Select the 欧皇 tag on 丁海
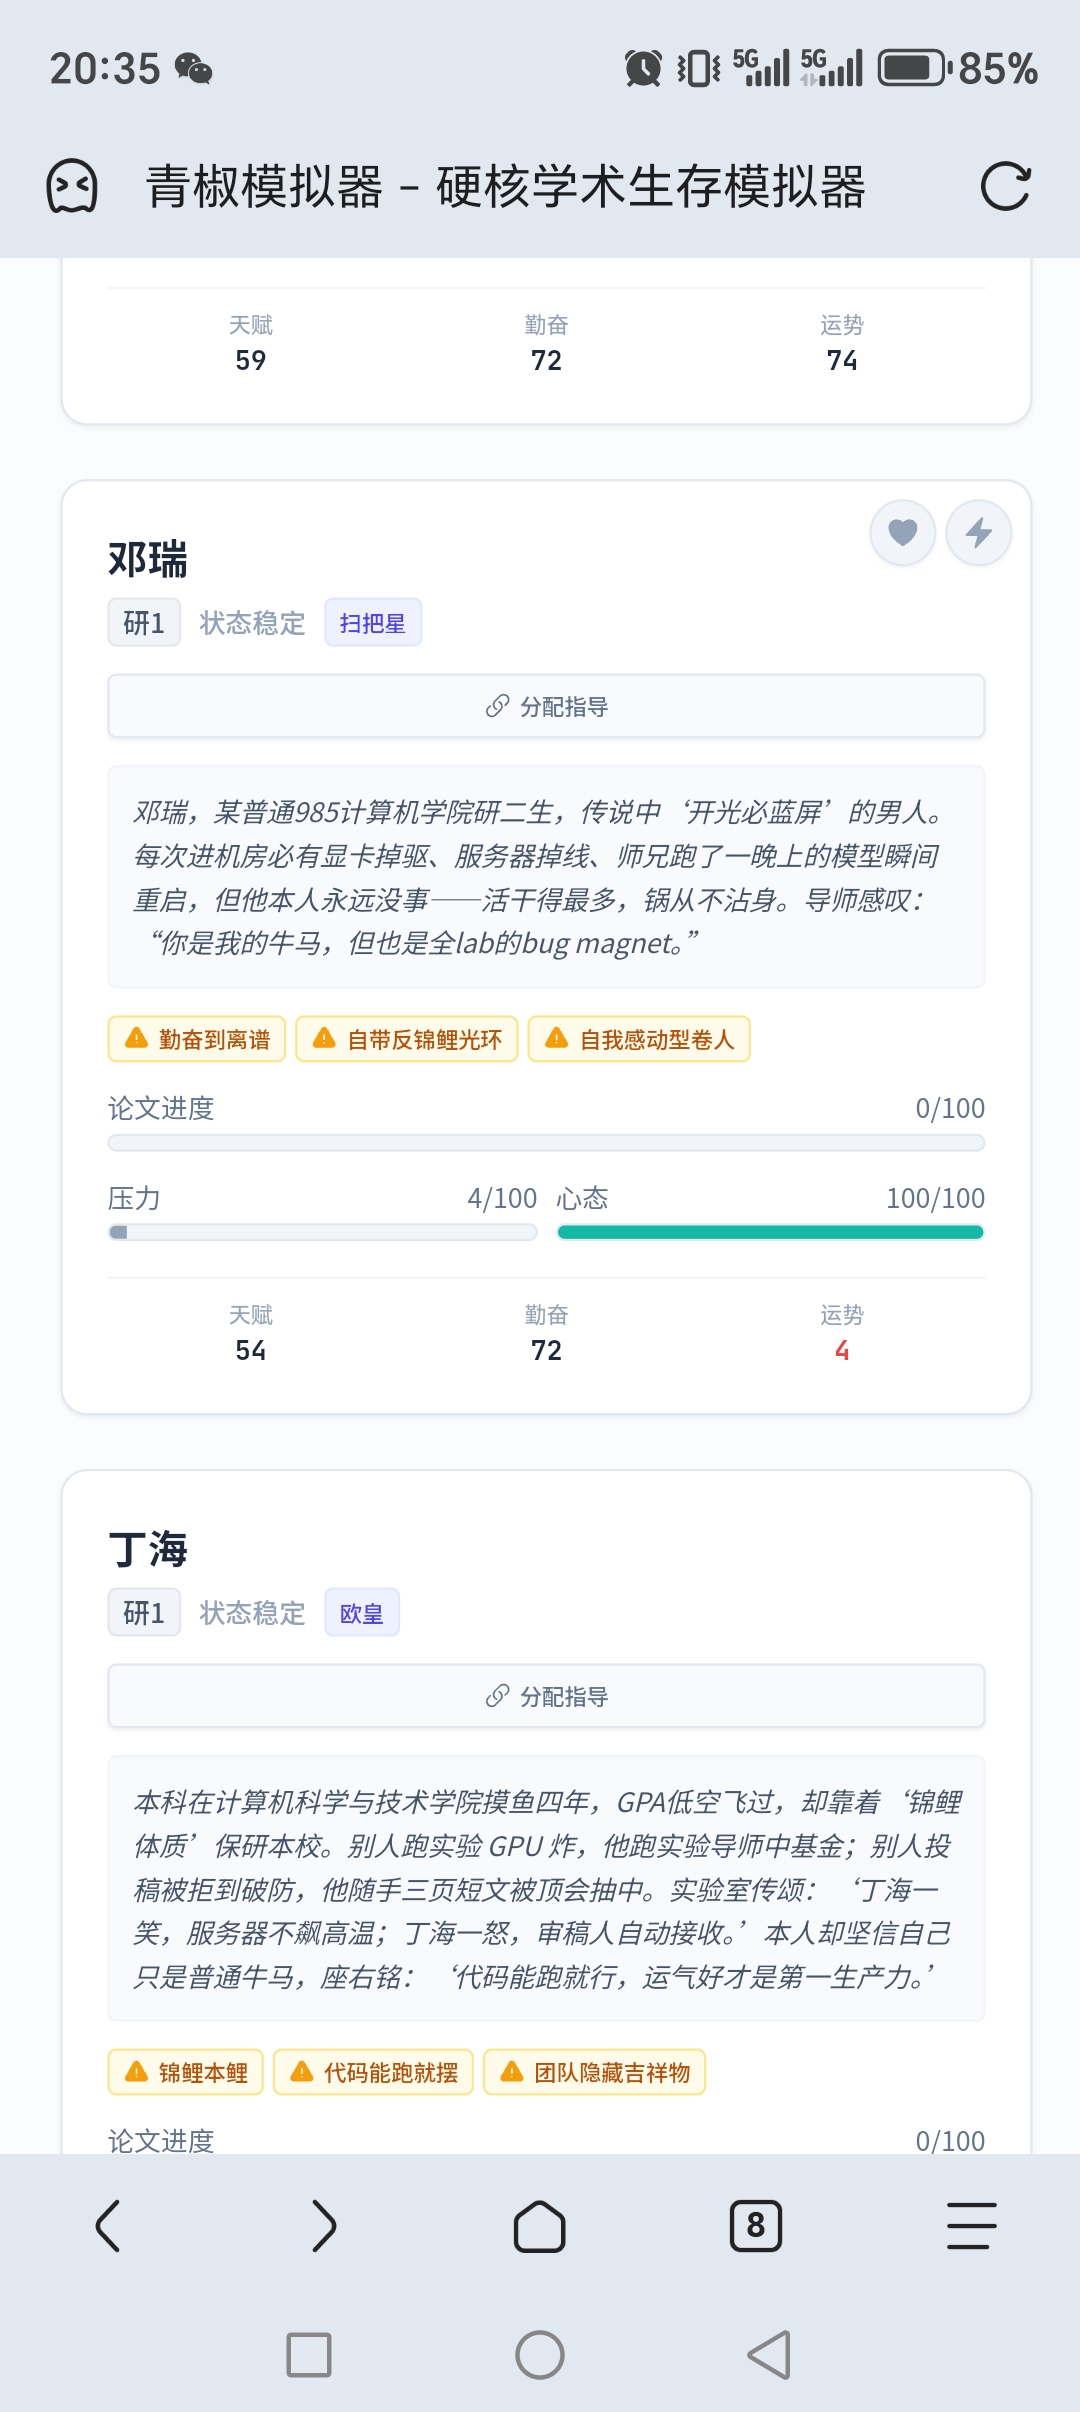The image size is (1080, 2412). pyautogui.click(x=361, y=1613)
